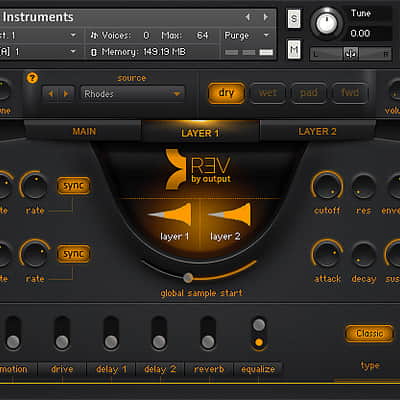Viewport: 400px width, 400px height.
Task: Toggle the lower rate sync button
Action: 73,254
